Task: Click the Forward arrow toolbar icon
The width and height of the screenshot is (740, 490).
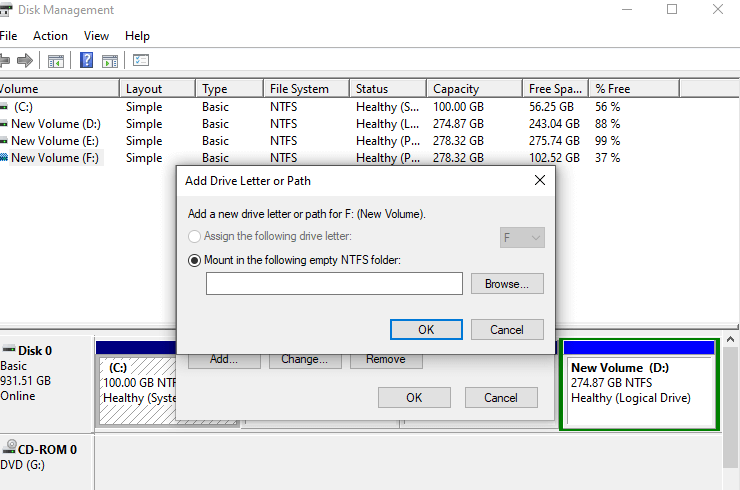Action: point(25,60)
